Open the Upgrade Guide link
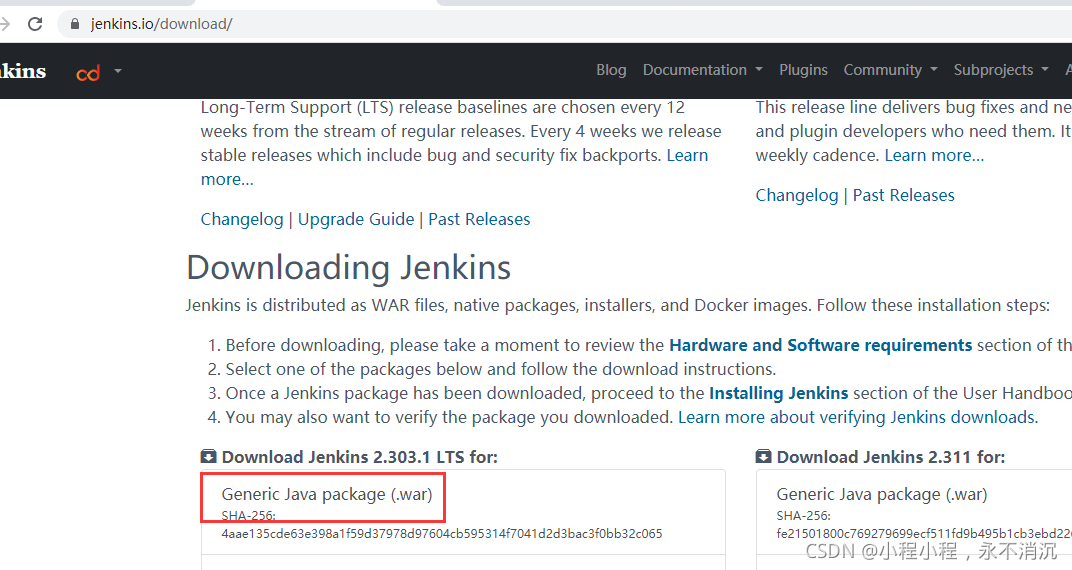Screen dimensions: 1072x570 pos(356,219)
